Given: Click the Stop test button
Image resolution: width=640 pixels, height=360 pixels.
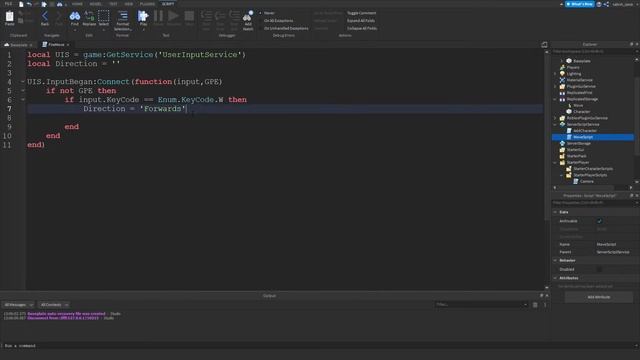Looking at the screenshot, I should click(189, 17).
